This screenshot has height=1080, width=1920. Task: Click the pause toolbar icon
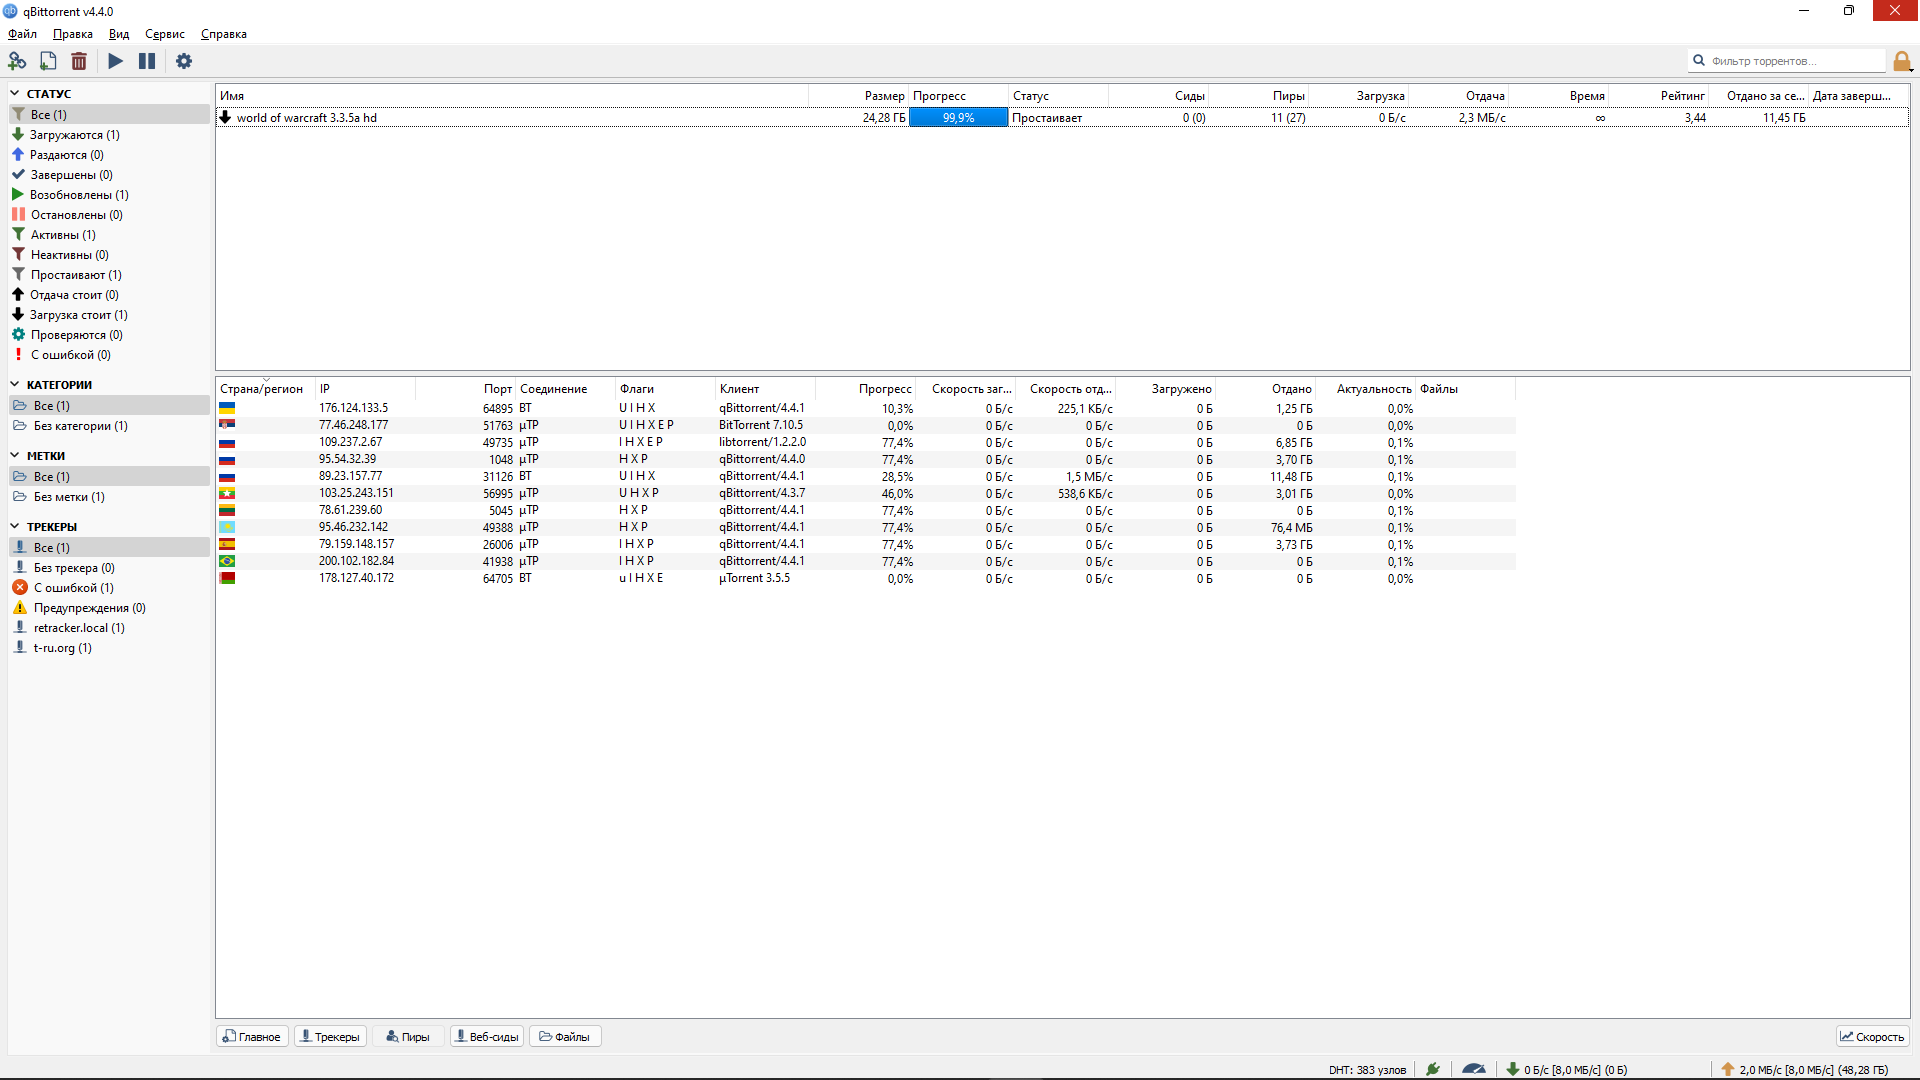(147, 61)
